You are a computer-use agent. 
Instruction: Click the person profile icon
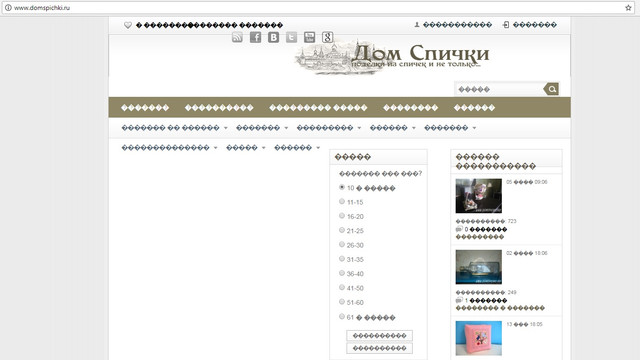click(x=417, y=25)
